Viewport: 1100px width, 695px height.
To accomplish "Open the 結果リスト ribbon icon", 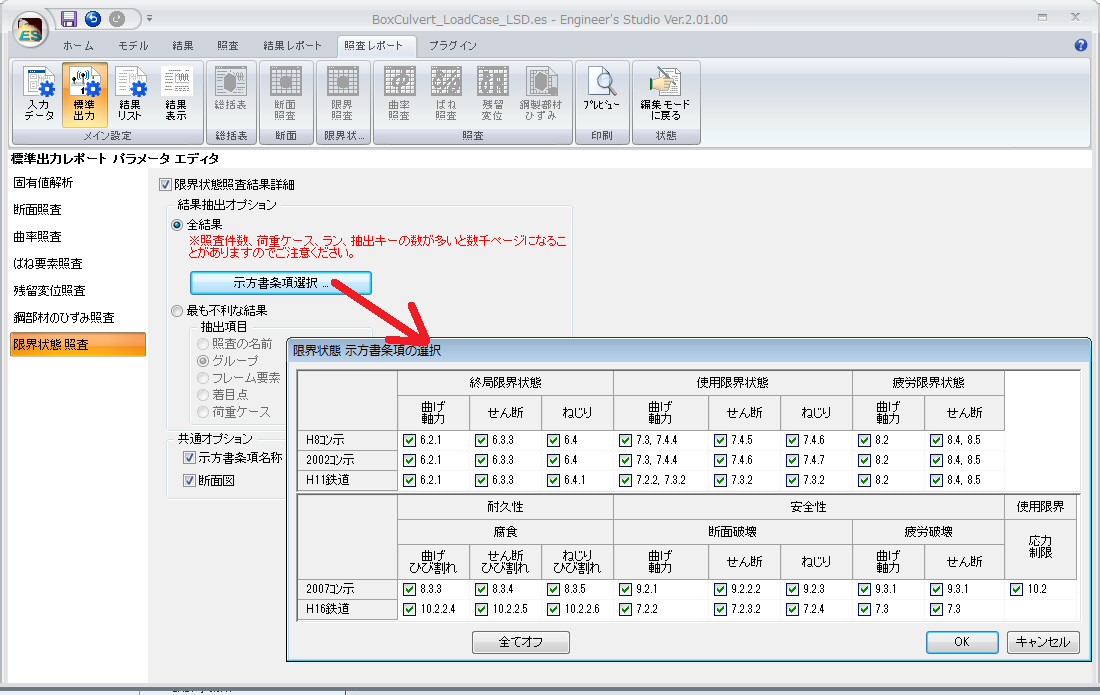I will tap(130, 94).
